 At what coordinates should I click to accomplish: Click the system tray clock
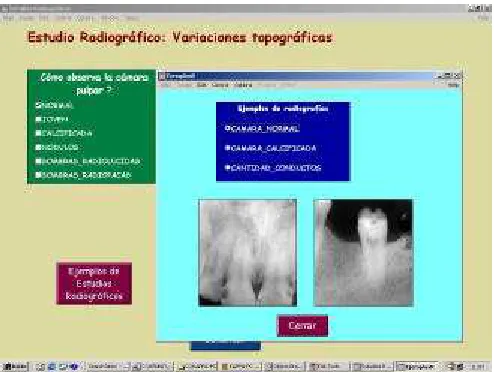click(478, 367)
